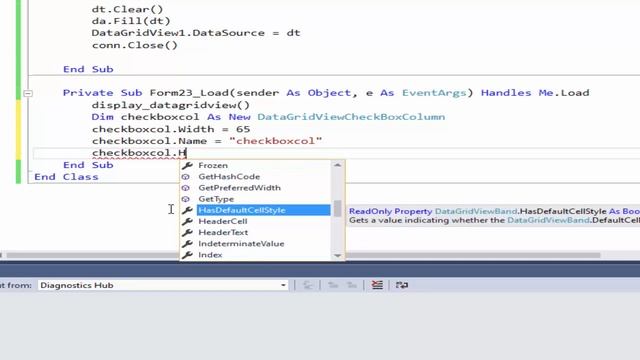
Task: Click IntelliSense list scroll down arrow
Action: (x=338, y=256)
